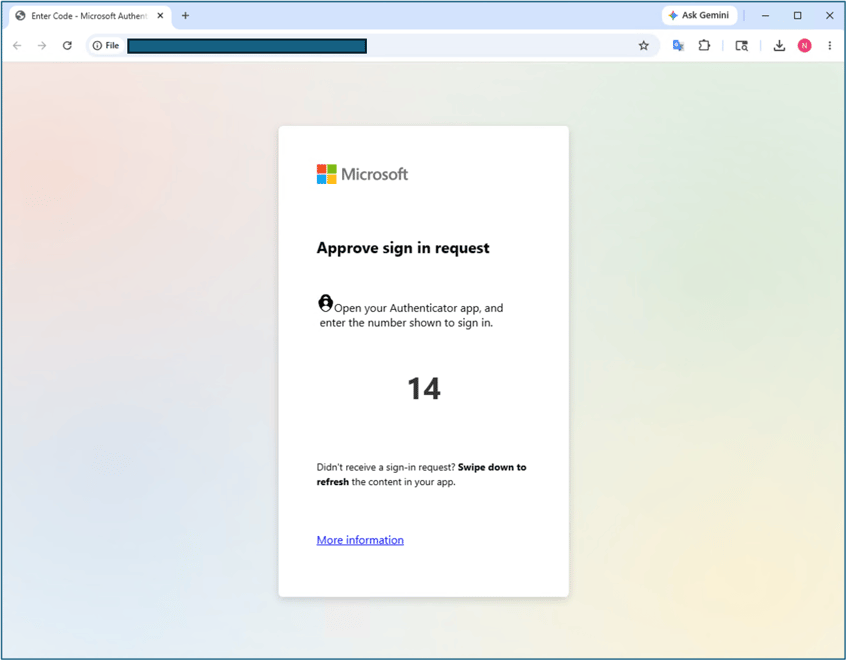The image size is (848, 662).
Task: Open the Extensions puzzle icon
Action: click(x=704, y=45)
